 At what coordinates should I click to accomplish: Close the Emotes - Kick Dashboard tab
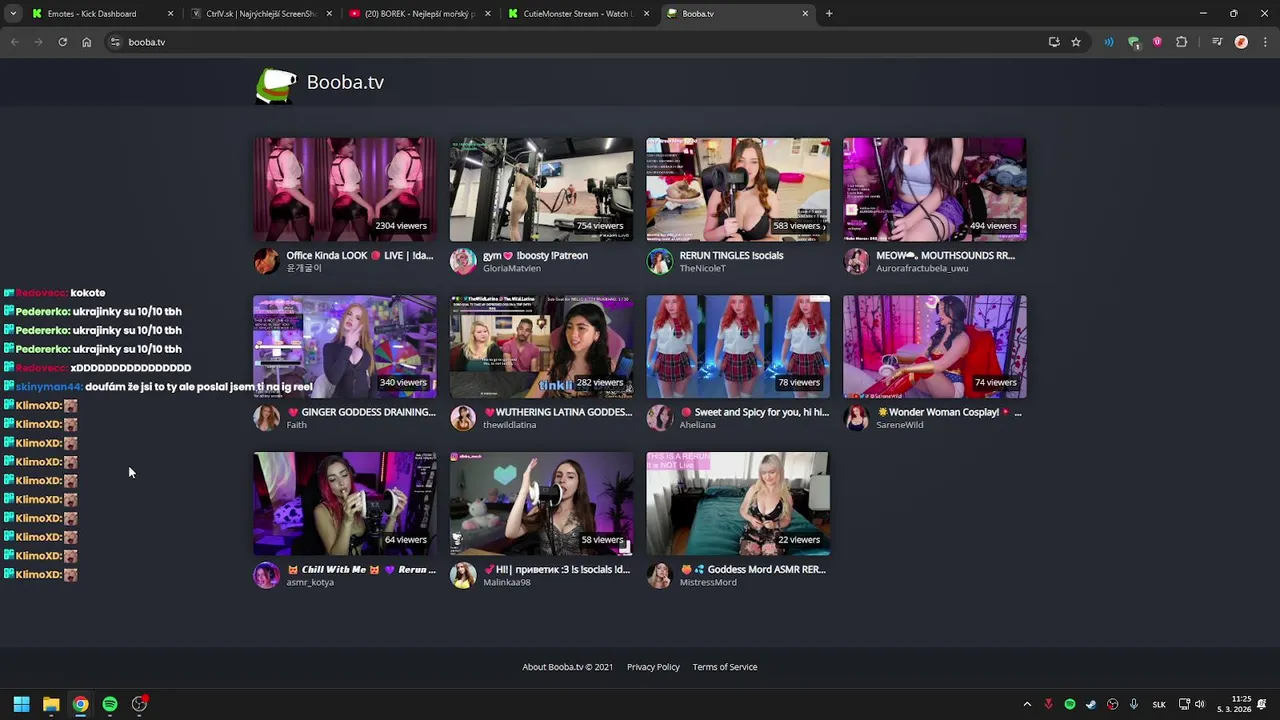pyautogui.click(x=170, y=14)
